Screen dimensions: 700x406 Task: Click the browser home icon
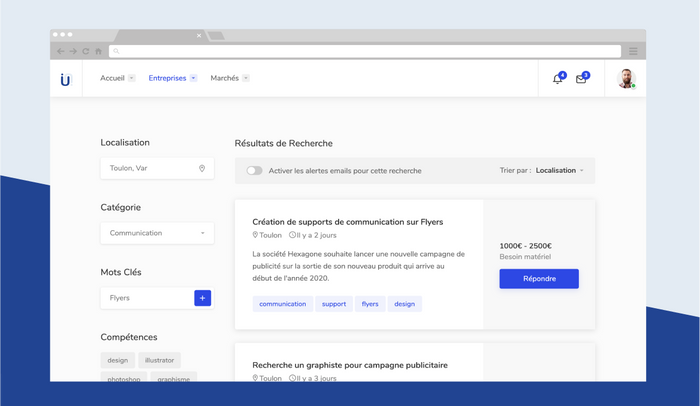point(98,51)
